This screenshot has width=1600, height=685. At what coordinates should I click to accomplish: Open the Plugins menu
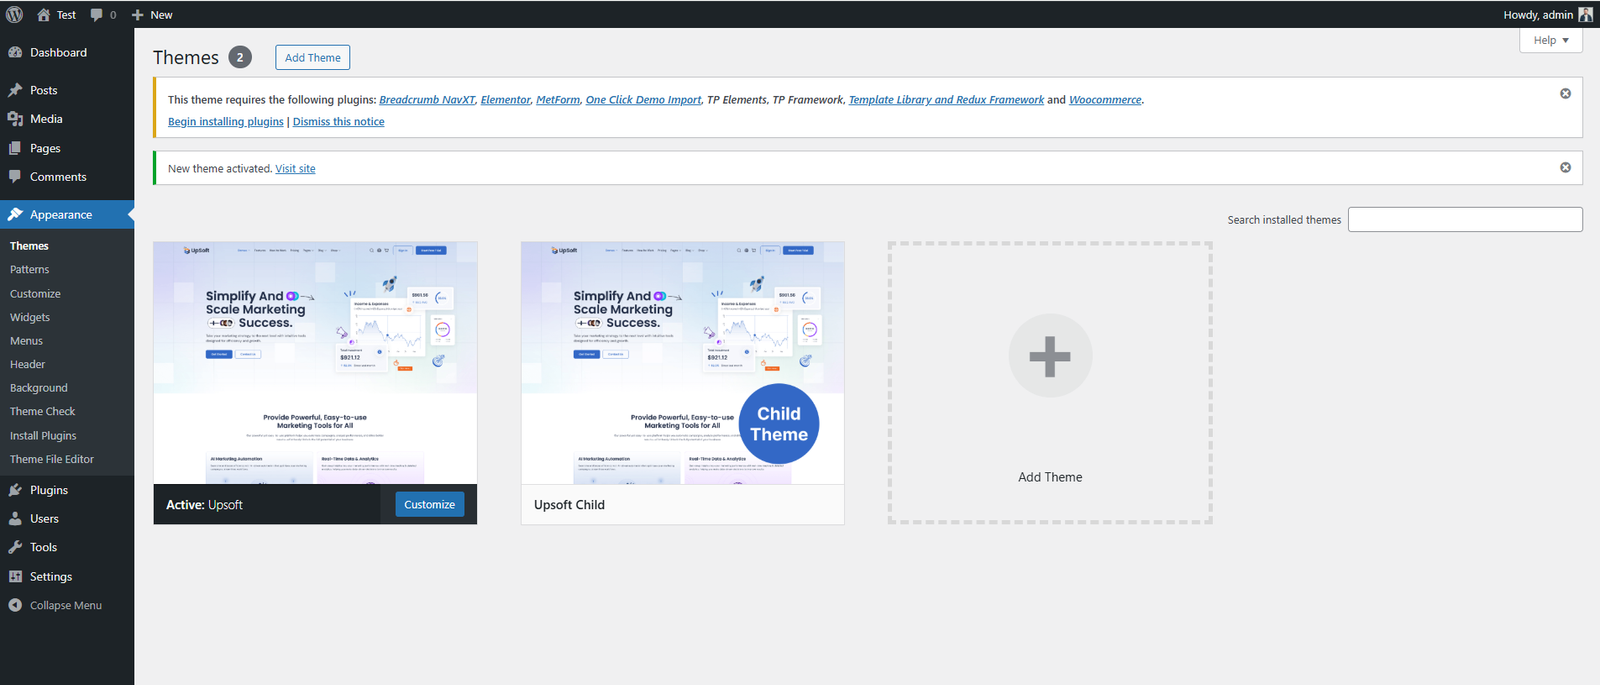tap(48, 490)
